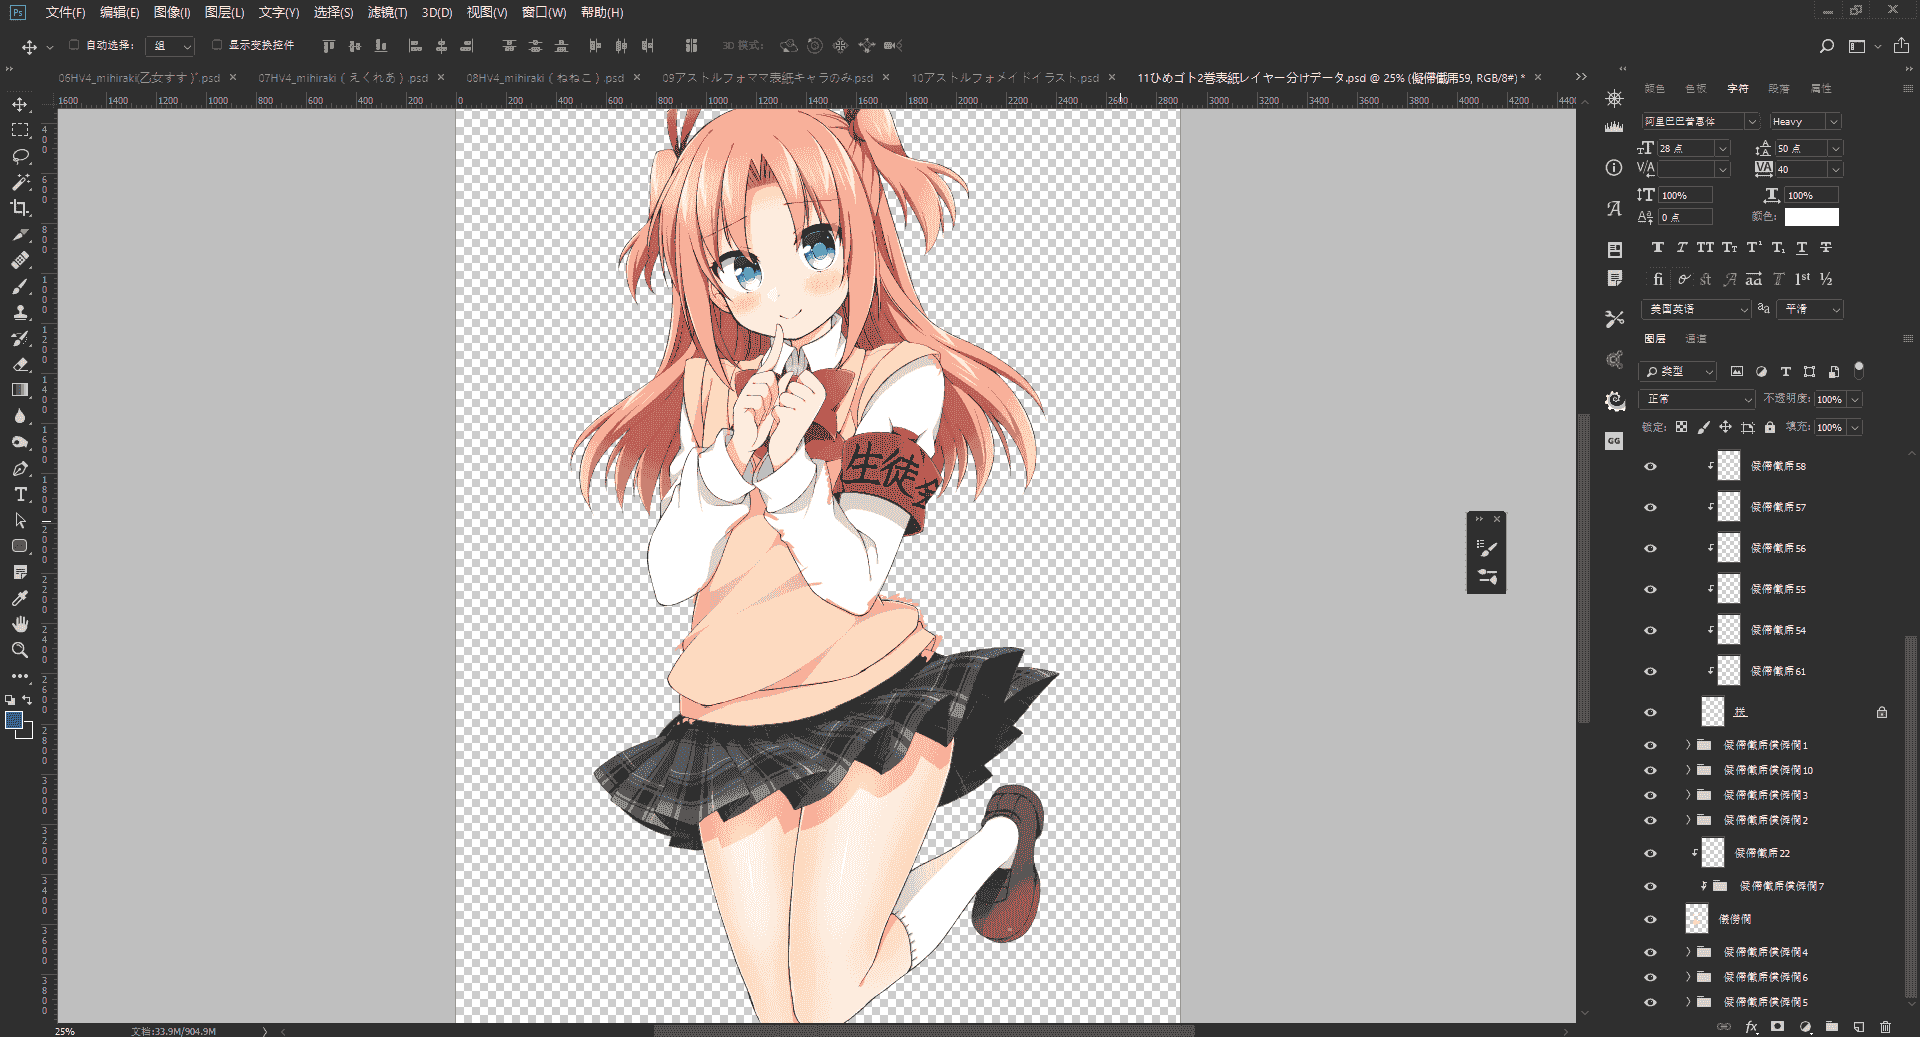Toggle visibility of layer ending in 22

click(x=1651, y=853)
